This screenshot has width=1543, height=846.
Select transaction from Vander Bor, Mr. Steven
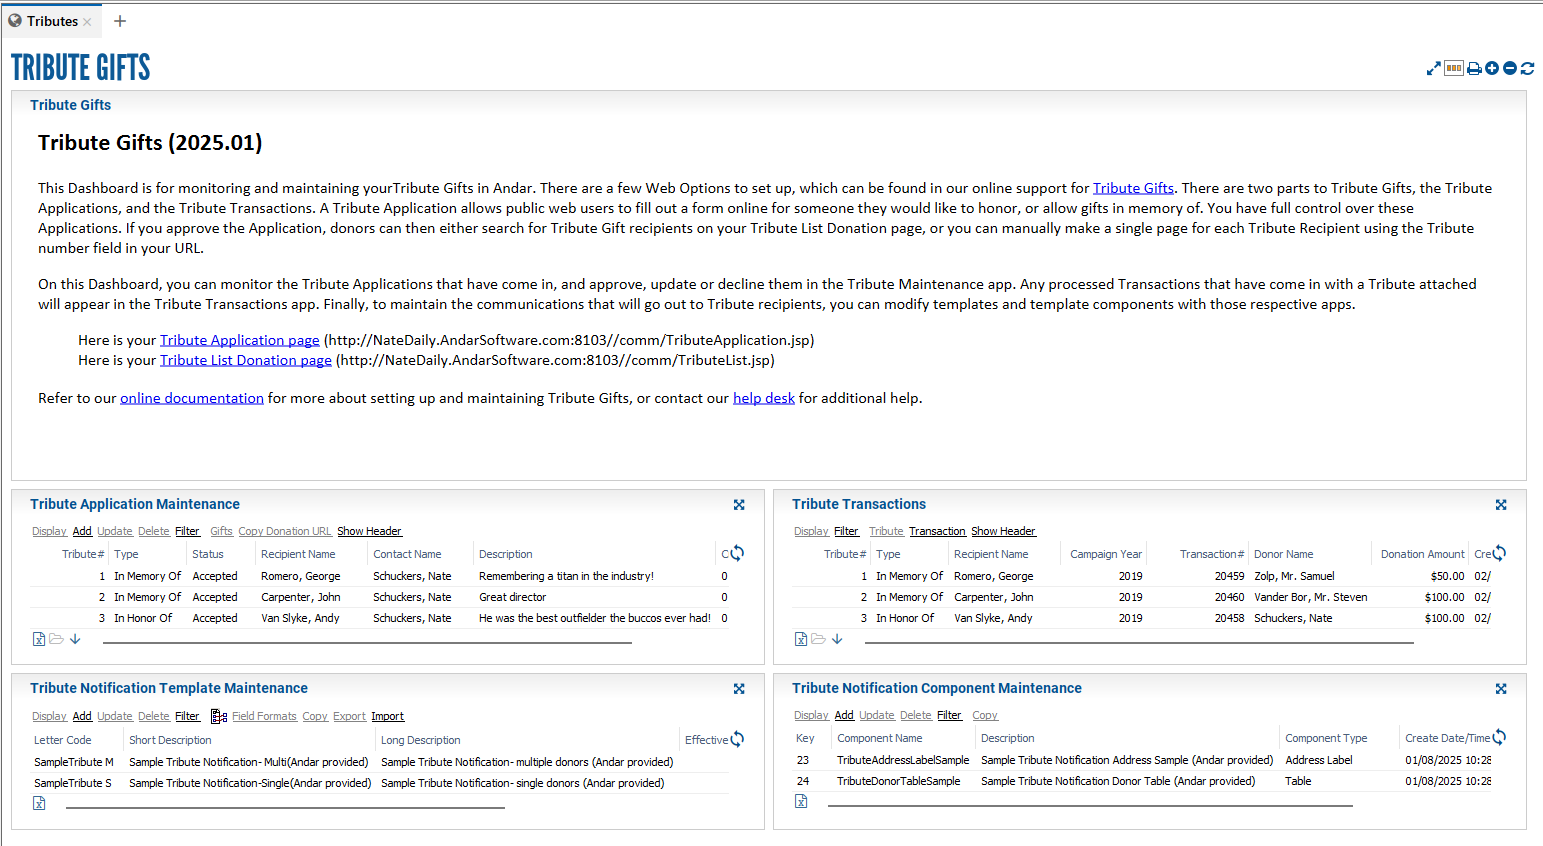pos(1142,597)
